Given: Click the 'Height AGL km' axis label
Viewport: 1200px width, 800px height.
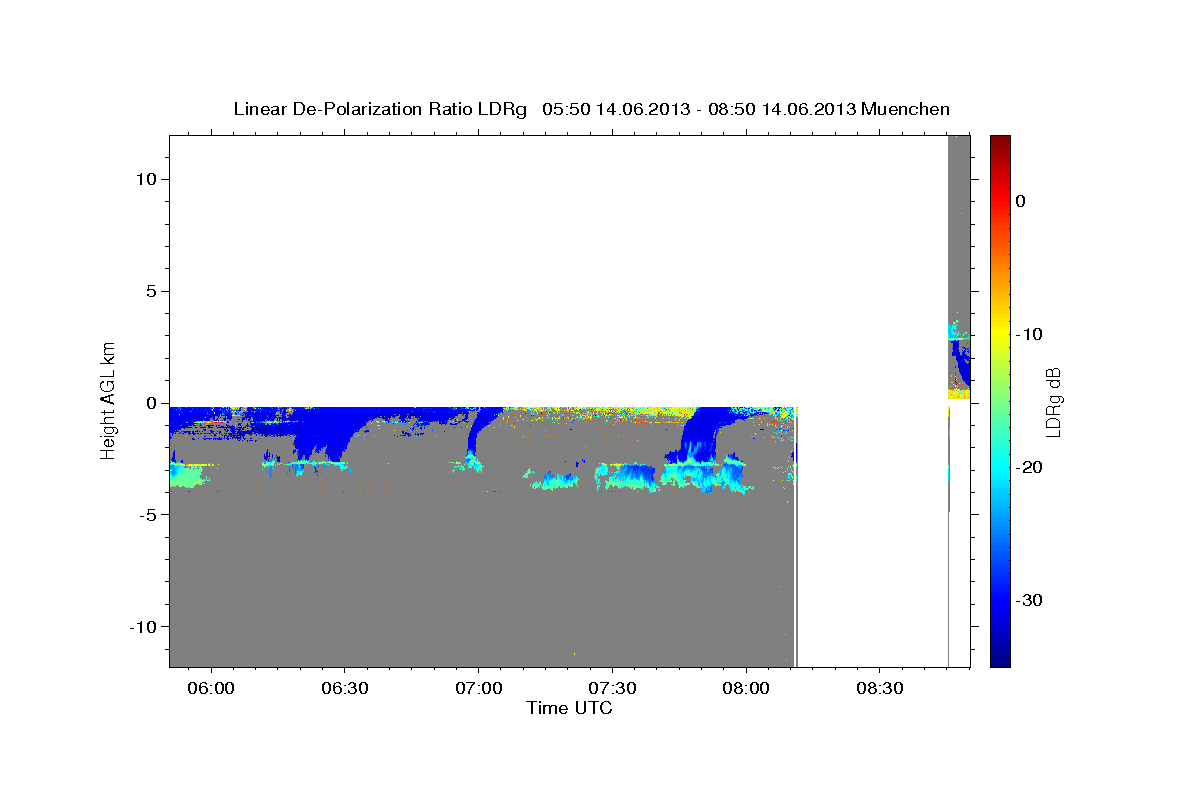Looking at the screenshot, I should [x=106, y=400].
